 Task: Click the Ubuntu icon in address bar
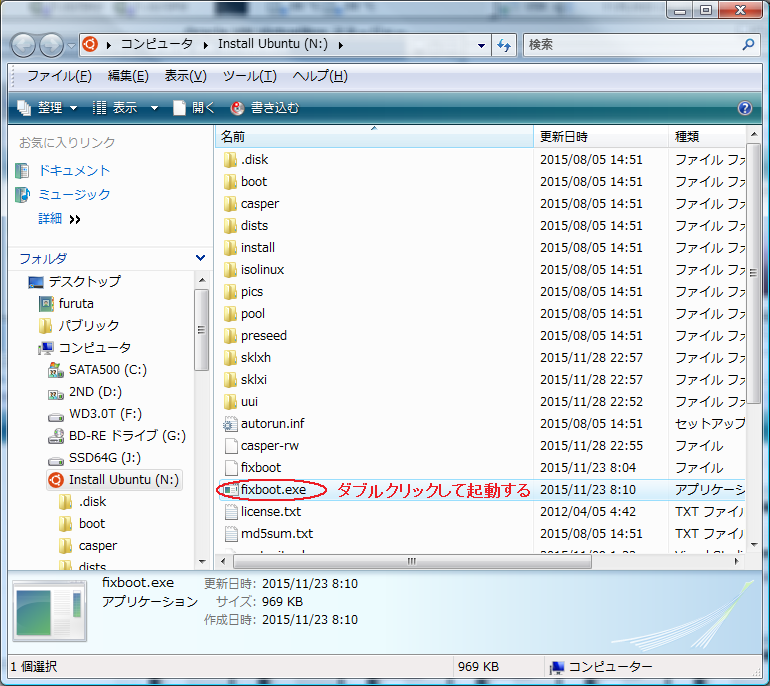(x=90, y=44)
